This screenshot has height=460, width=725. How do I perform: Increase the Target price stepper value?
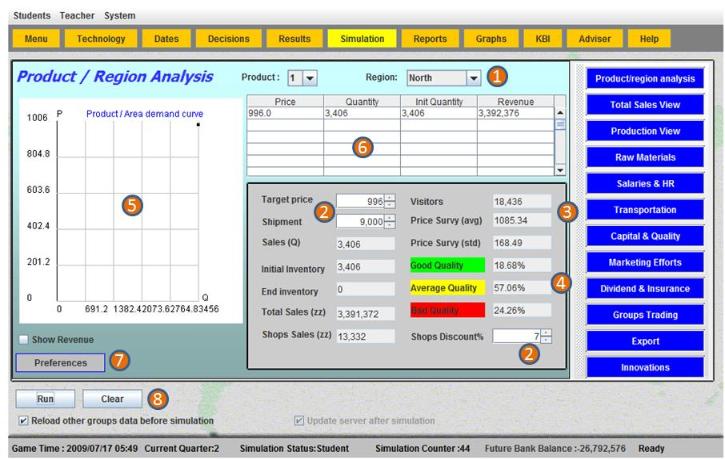[390, 197]
